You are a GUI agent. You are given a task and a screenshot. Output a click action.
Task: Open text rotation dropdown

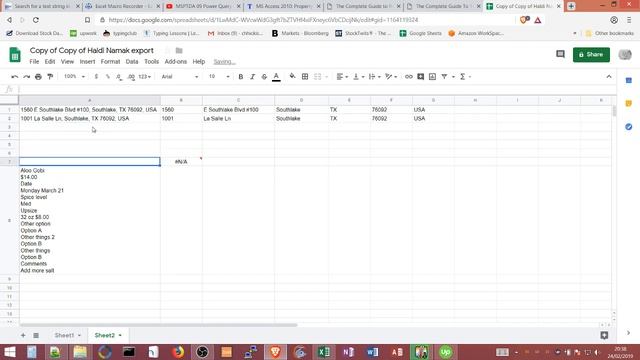(391, 77)
